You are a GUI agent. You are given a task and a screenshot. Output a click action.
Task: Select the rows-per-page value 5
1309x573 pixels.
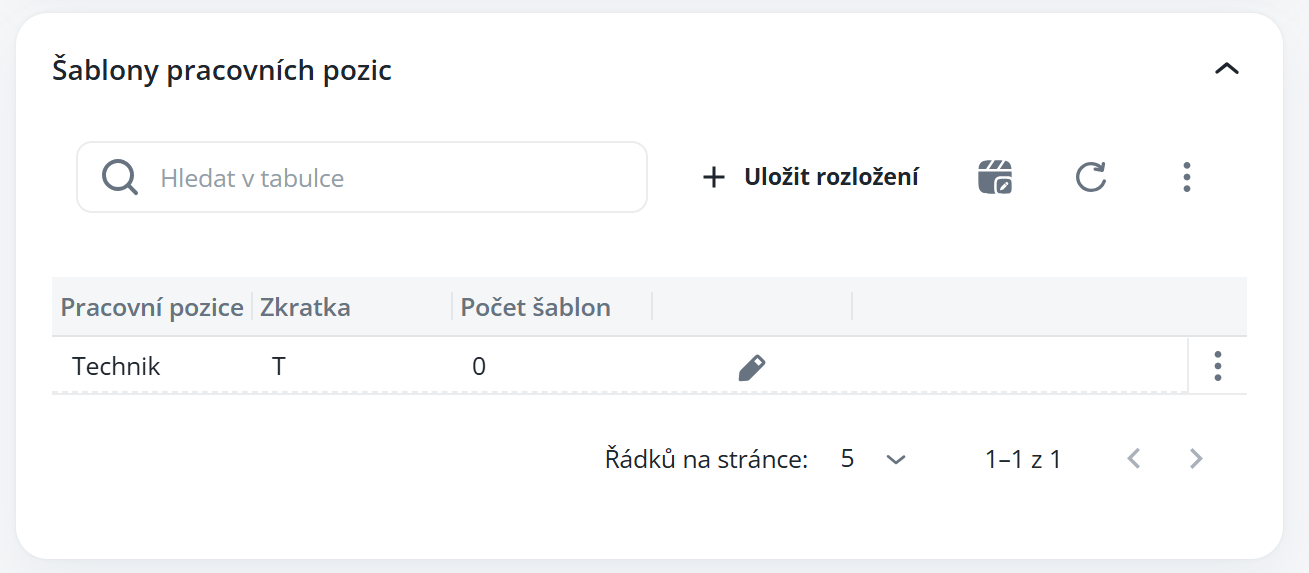[x=848, y=459]
